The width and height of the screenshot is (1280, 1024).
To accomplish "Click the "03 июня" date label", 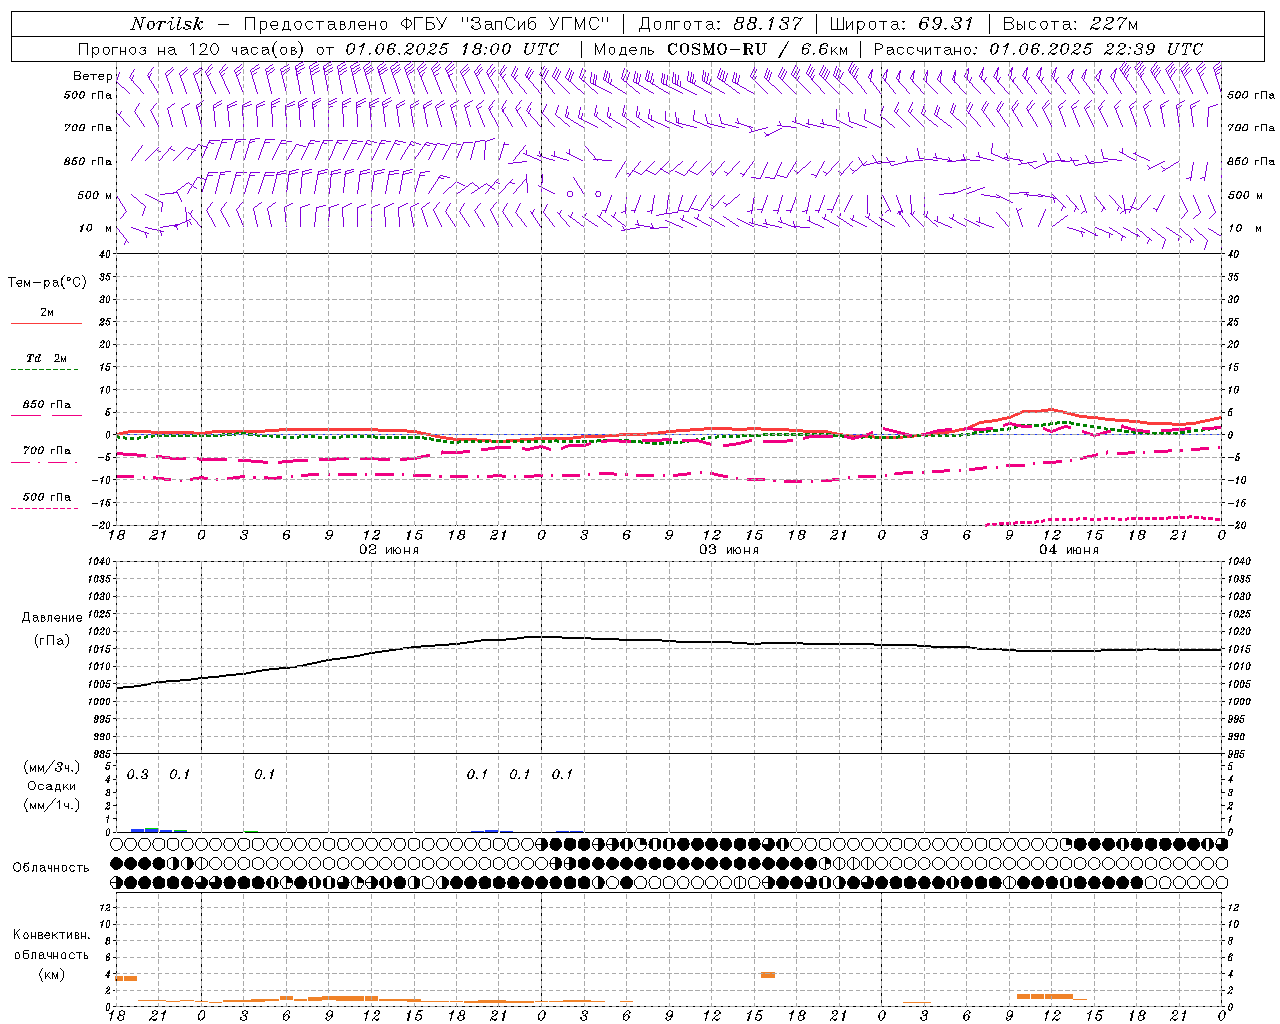I will coord(728,550).
